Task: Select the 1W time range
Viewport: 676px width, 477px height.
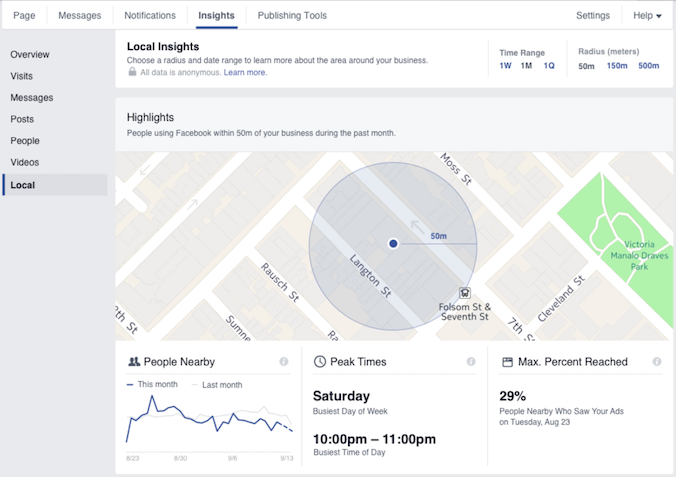Action: (506, 66)
